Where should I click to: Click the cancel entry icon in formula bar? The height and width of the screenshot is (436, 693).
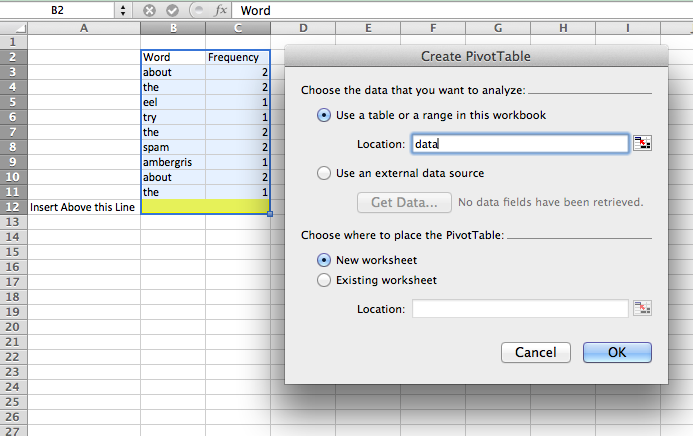pos(149,10)
